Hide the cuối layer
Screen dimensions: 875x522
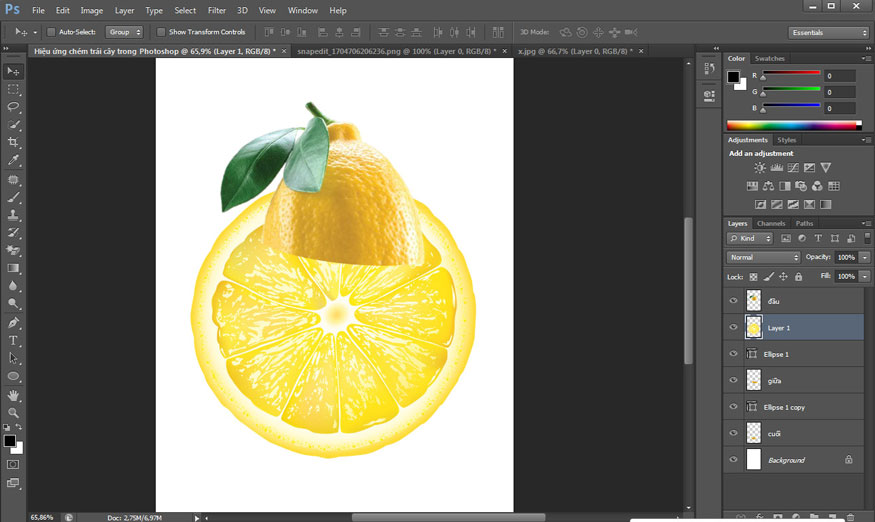(x=733, y=433)
